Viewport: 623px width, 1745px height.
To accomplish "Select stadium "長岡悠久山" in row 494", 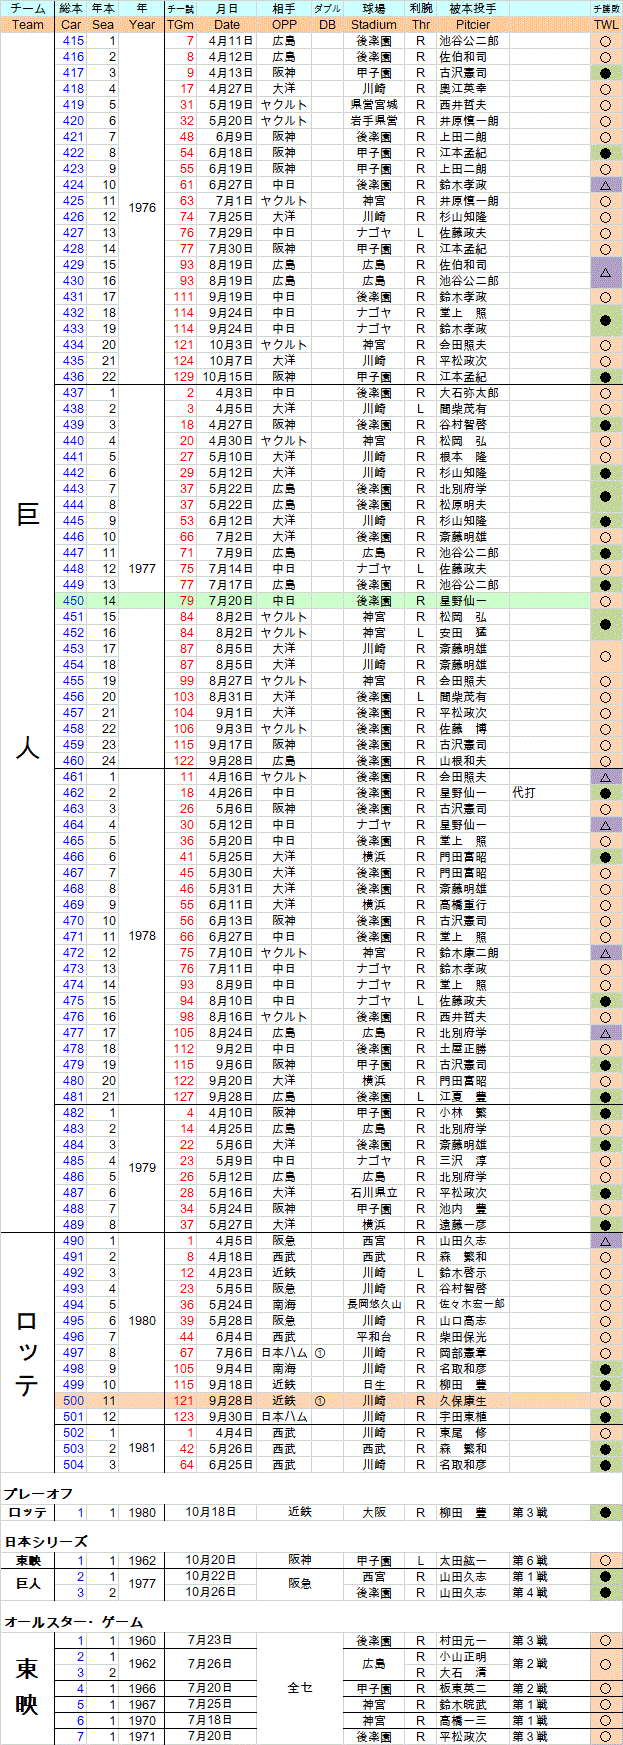I will pos(374,1305).
